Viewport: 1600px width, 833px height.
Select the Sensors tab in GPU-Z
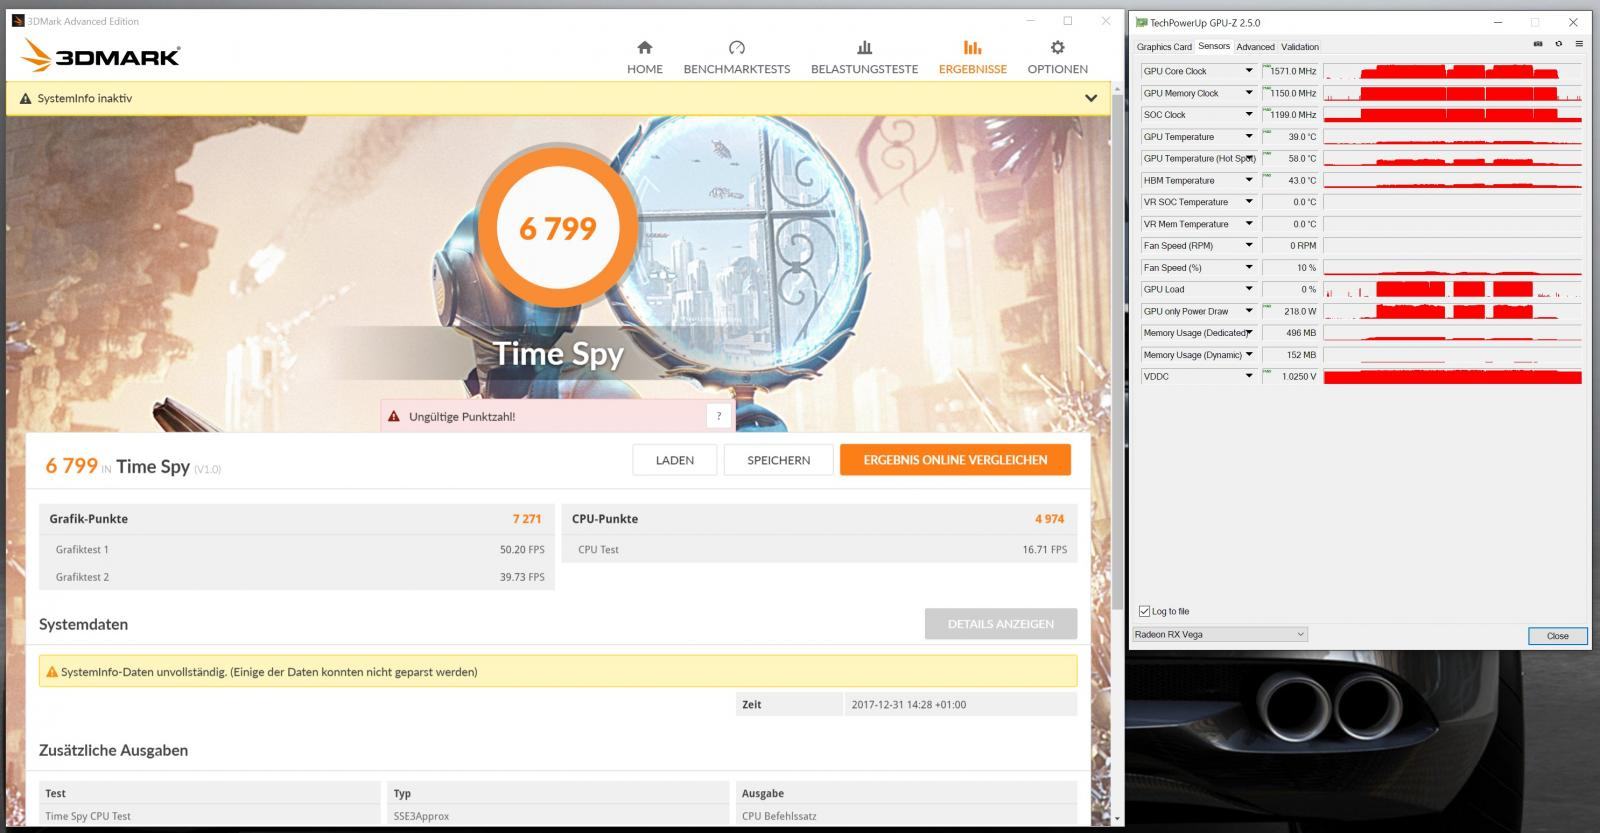tap(1214, 46)
